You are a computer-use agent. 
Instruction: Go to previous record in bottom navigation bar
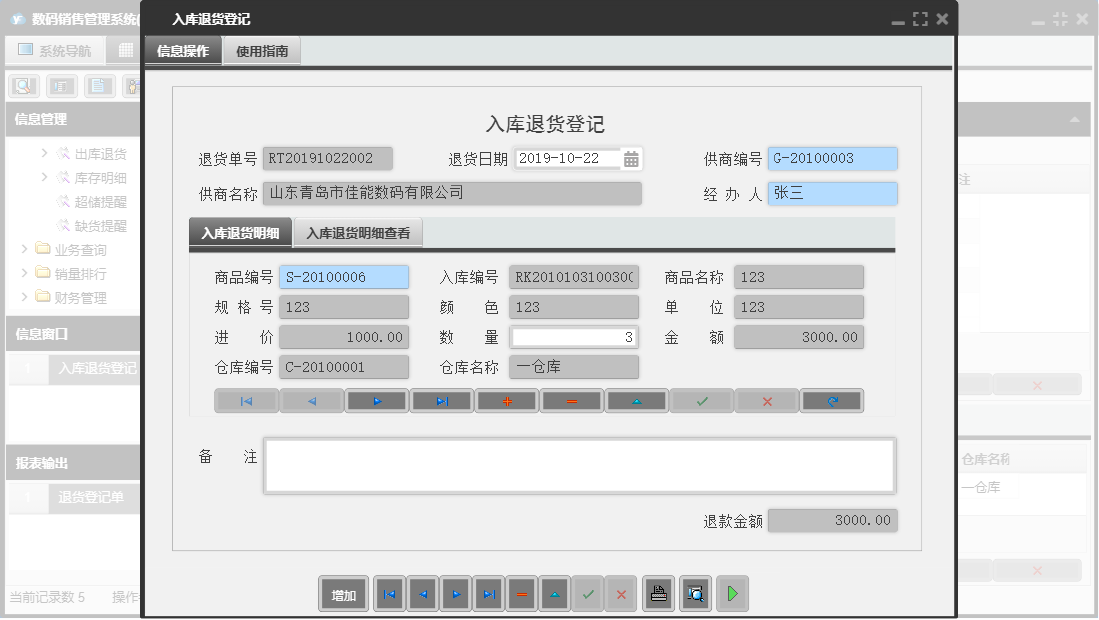pyautogui.click(x=422, y=593)
